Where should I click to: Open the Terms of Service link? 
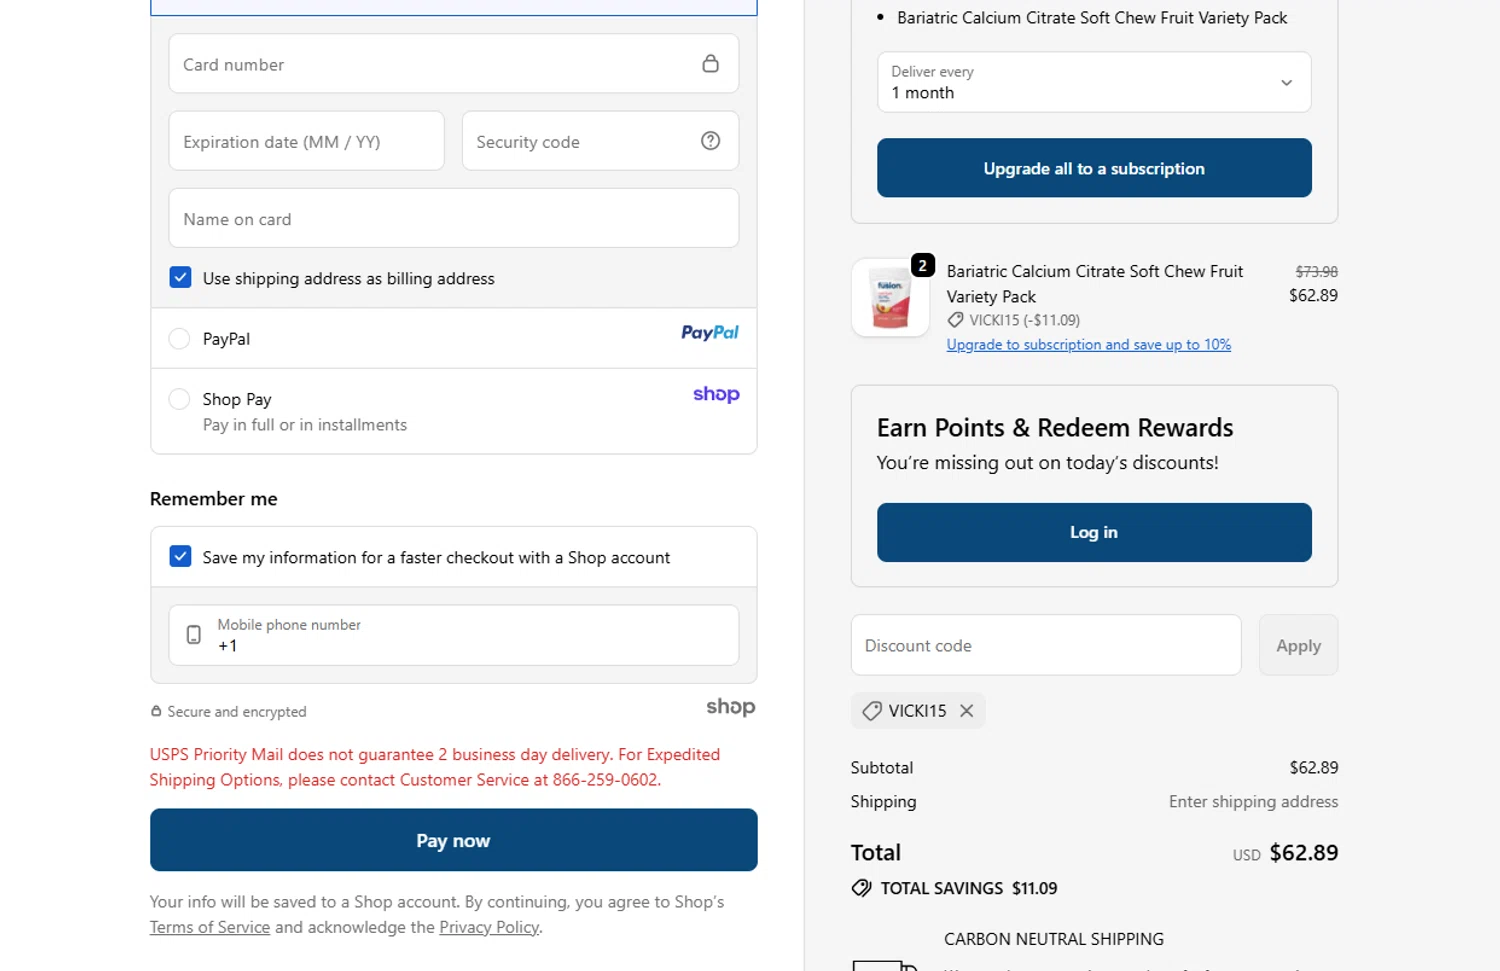tap(210, 927)
